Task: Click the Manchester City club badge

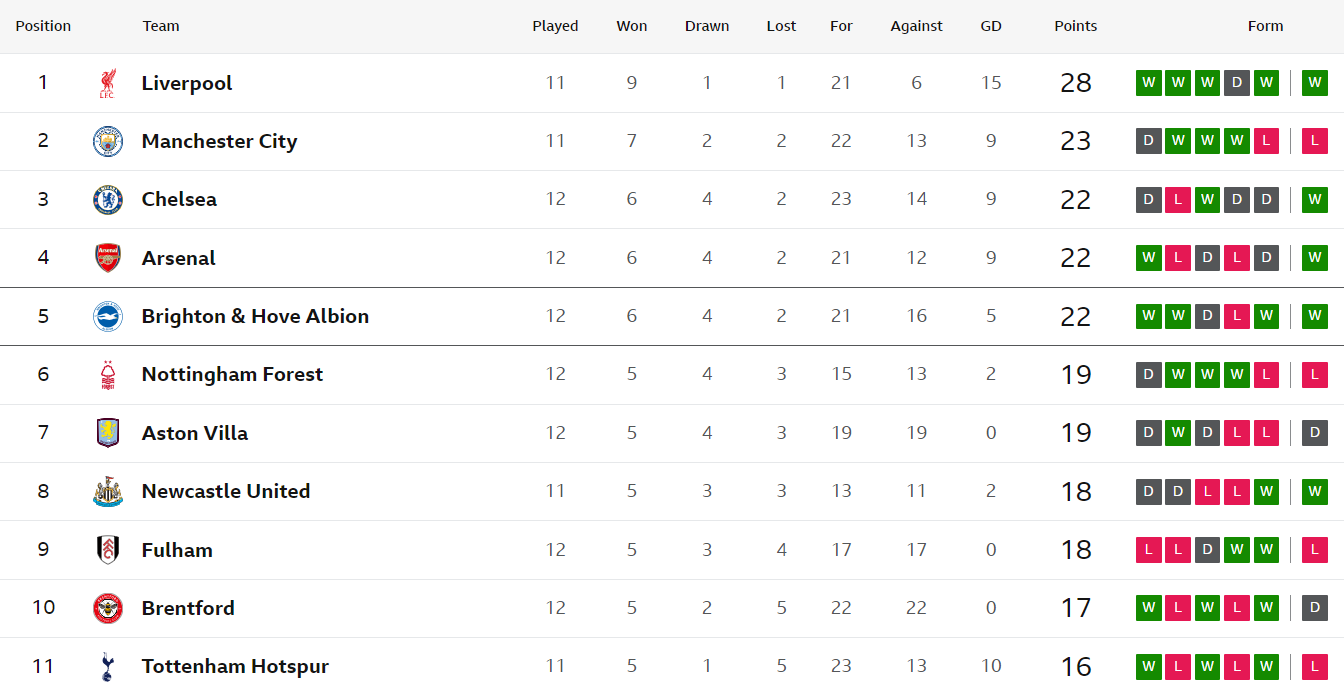Action: [x=107, y=141]
